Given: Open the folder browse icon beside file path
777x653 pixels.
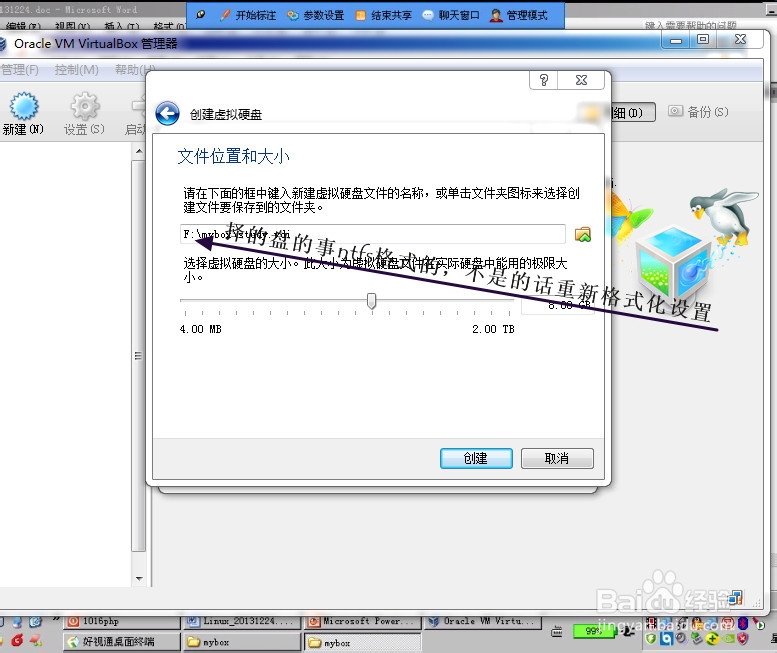Looking at the screenshot, I should tap(583, 234).
